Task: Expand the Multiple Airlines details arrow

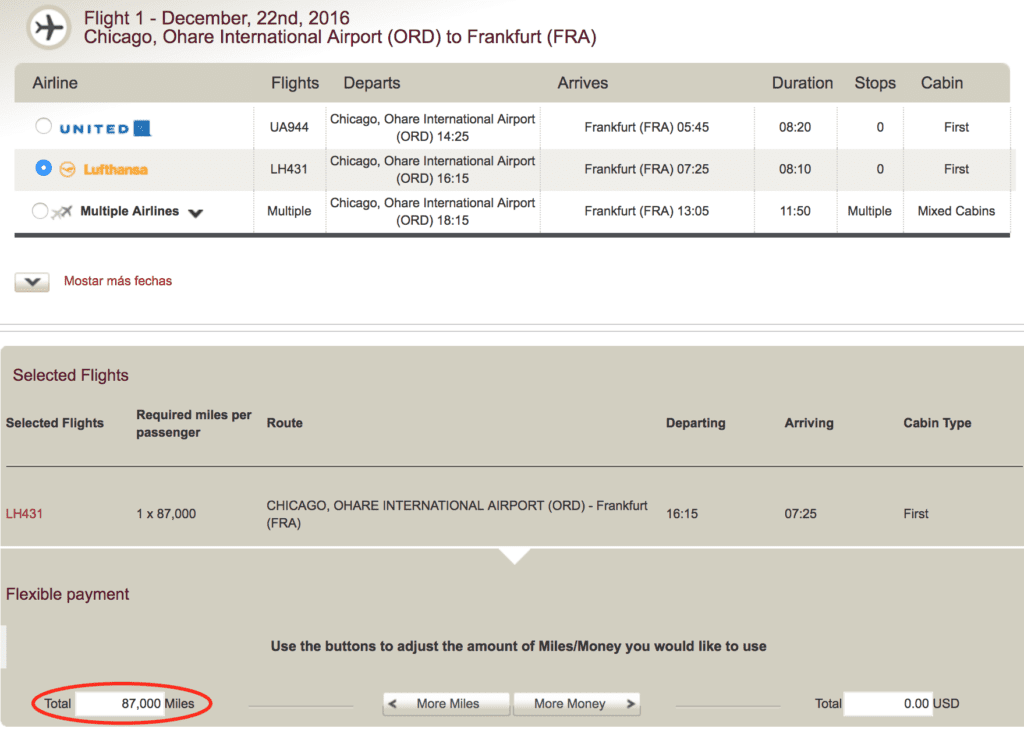Action: click(195, 213)
